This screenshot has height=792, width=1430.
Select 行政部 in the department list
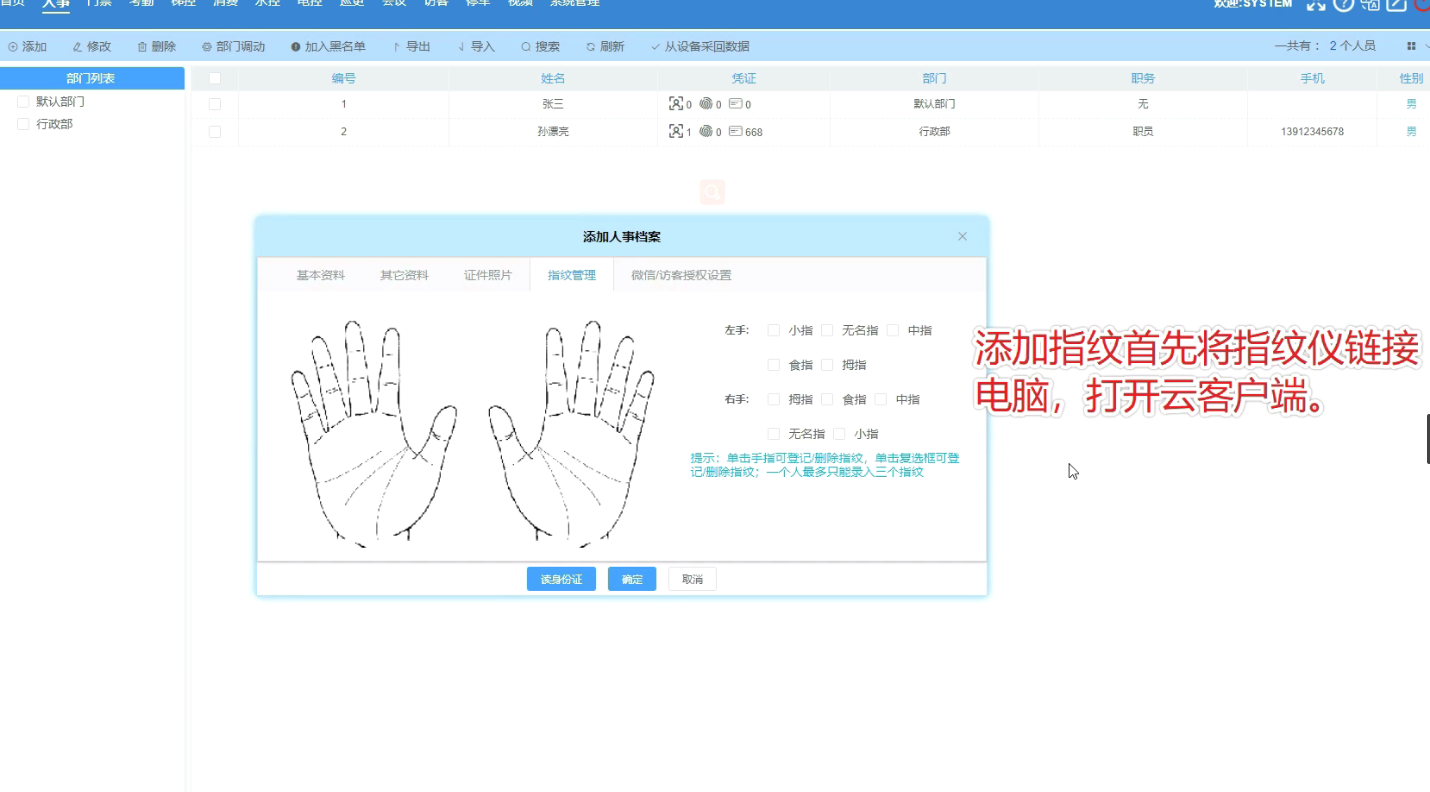[54, 124]
